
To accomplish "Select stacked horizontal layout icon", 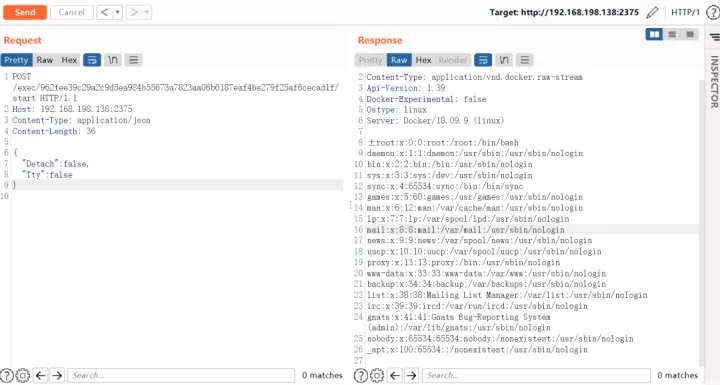I will [x=672, y=34].
